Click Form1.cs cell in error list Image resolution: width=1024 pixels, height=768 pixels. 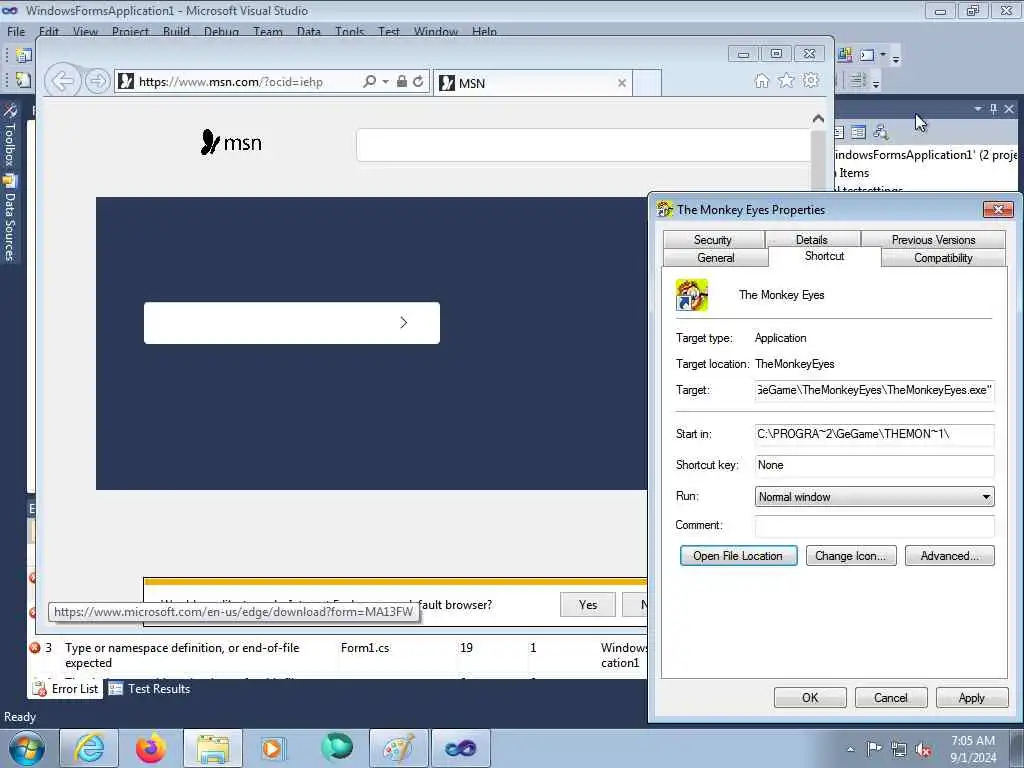(x=365, y=648)
